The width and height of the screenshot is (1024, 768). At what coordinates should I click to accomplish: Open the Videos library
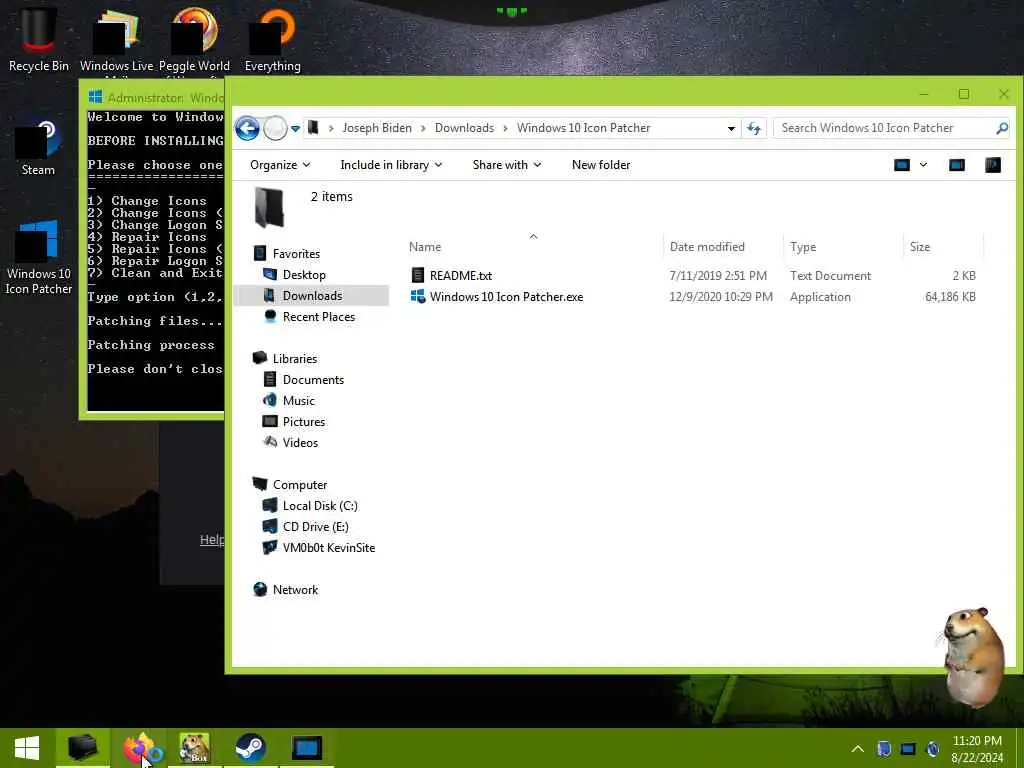click(x=300, y=442)
